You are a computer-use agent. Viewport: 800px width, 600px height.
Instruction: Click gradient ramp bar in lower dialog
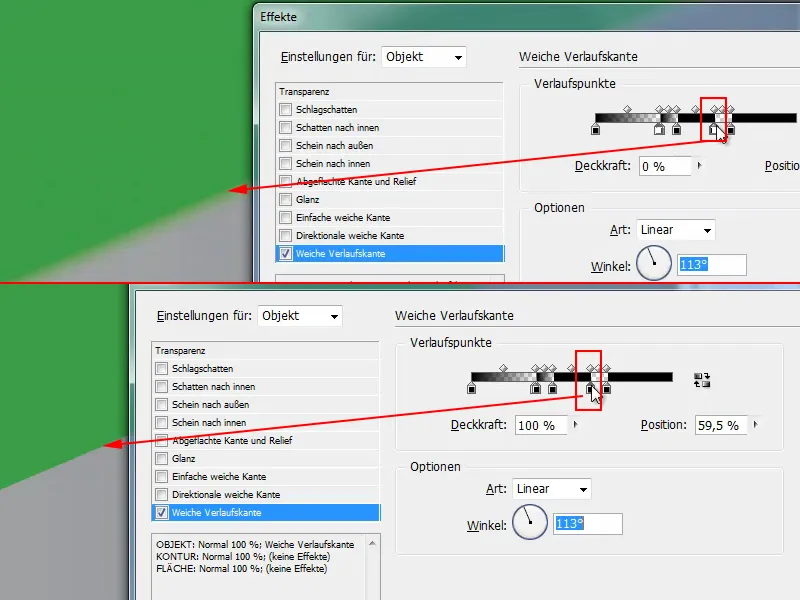pyautogui.click(x=572, y=377)
